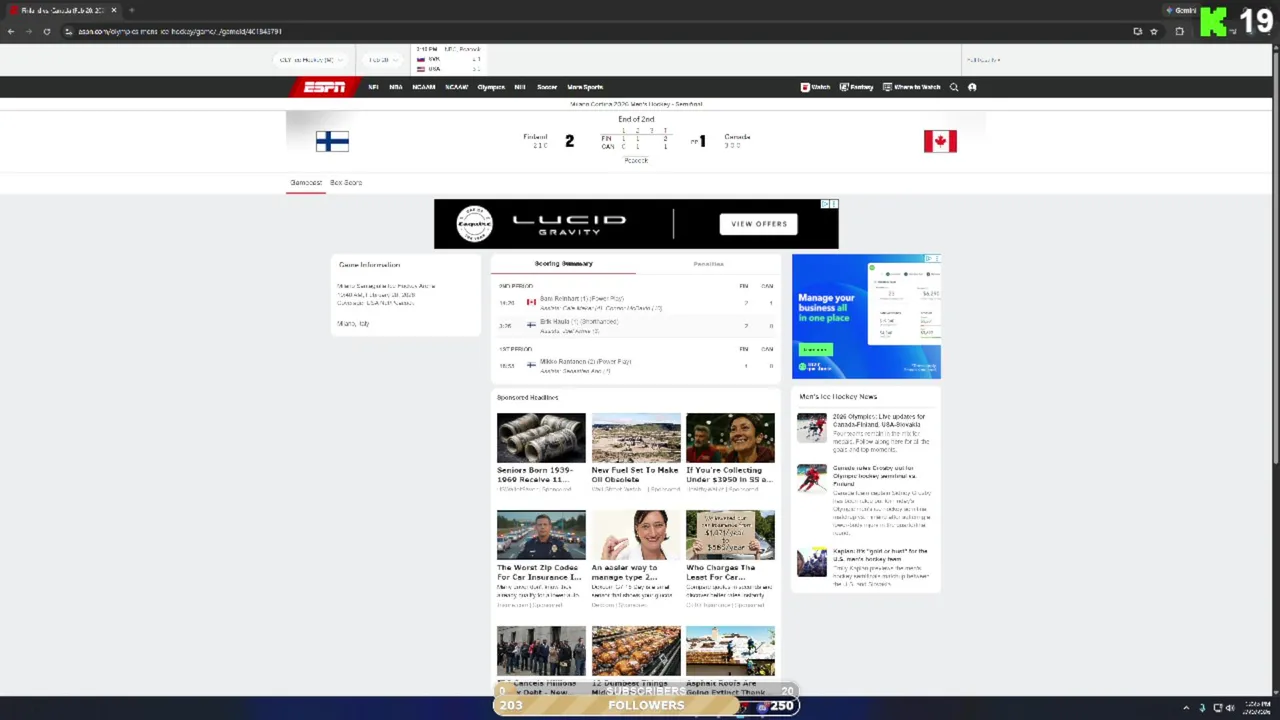Click the Finland flag beside Erik Haula
Image resolution: width=1280 pixels, height=720 pixels.
click(x=531, y=325)
